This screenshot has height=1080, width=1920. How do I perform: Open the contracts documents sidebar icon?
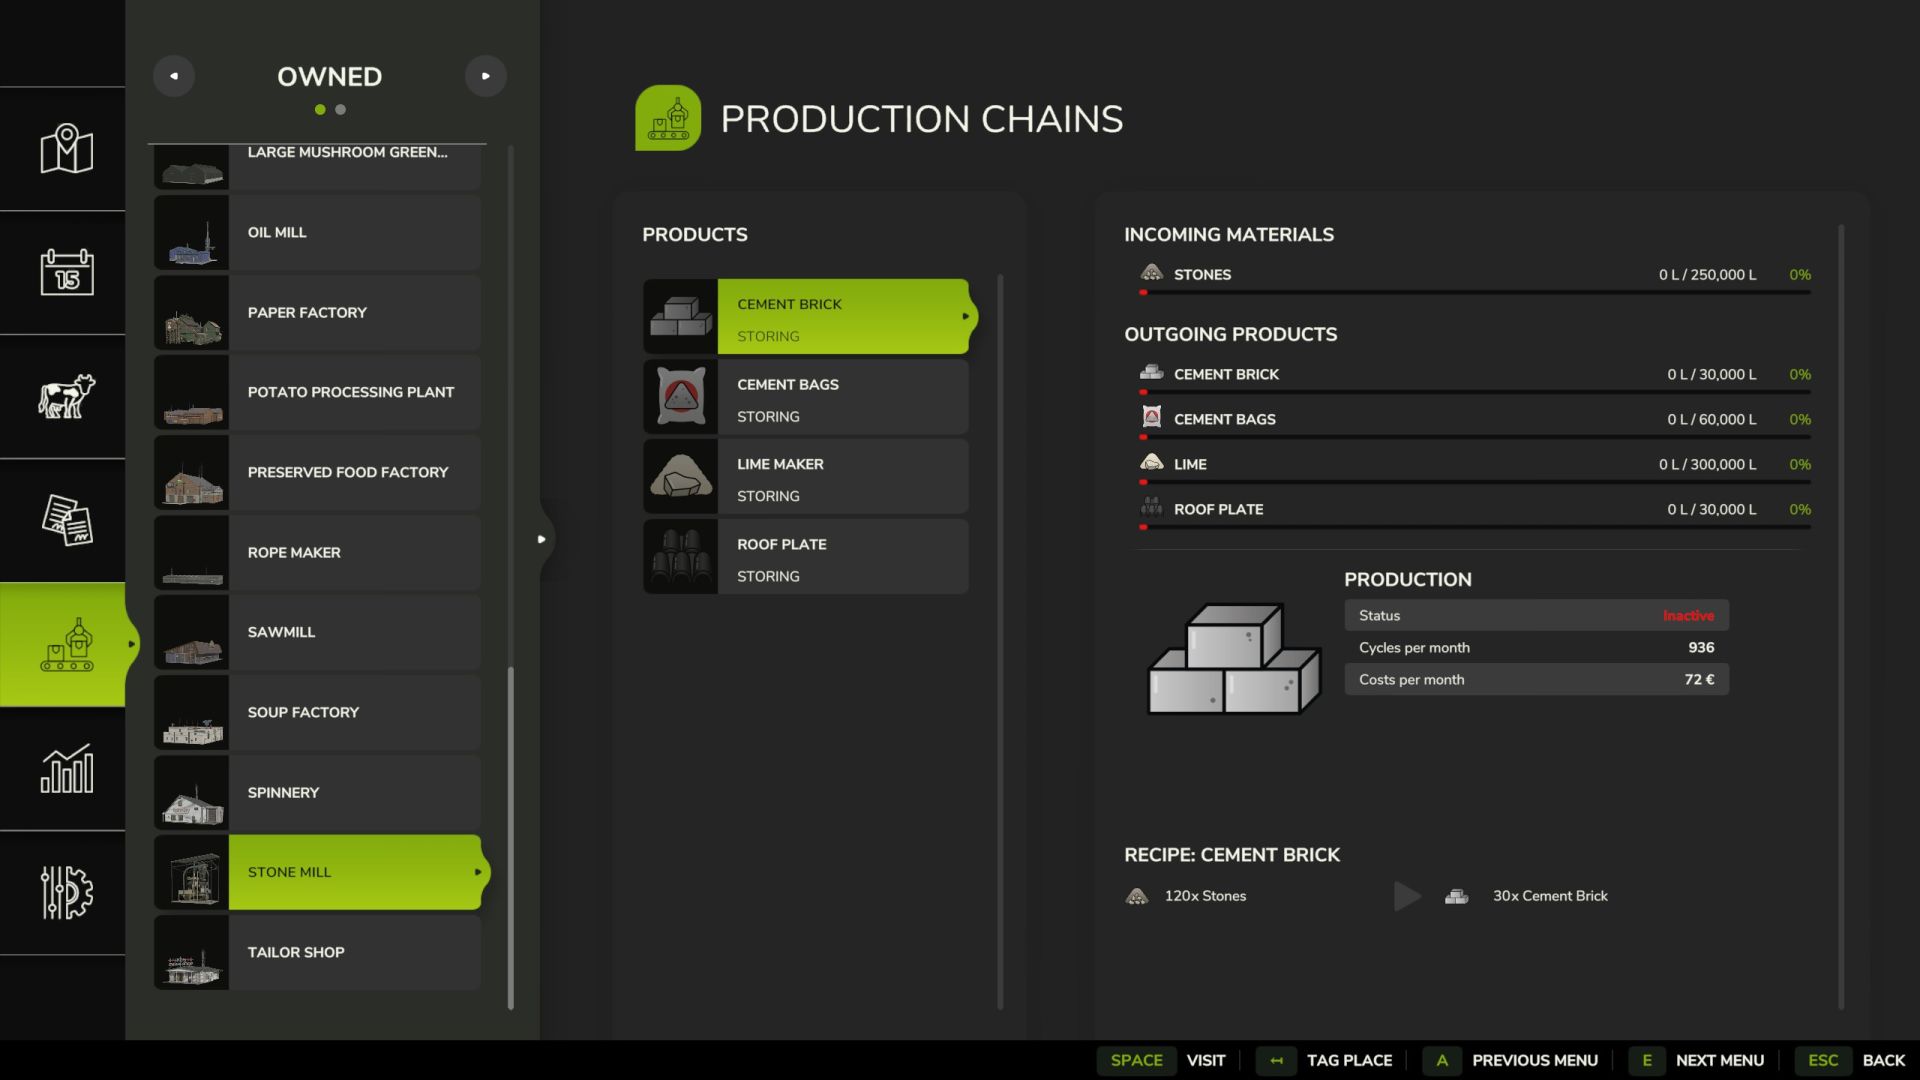pyautogui.click(x=66, y=520)
